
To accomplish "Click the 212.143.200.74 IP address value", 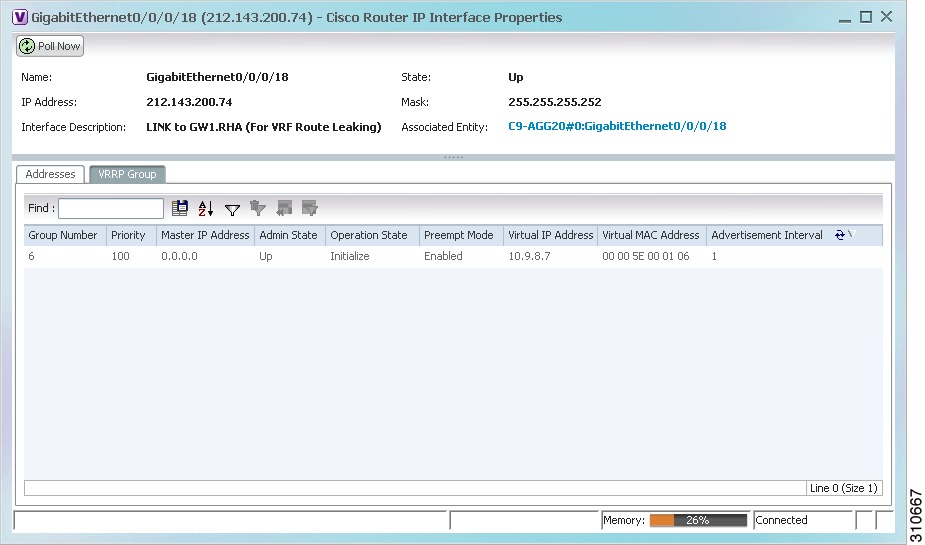I will pos(189,102).
